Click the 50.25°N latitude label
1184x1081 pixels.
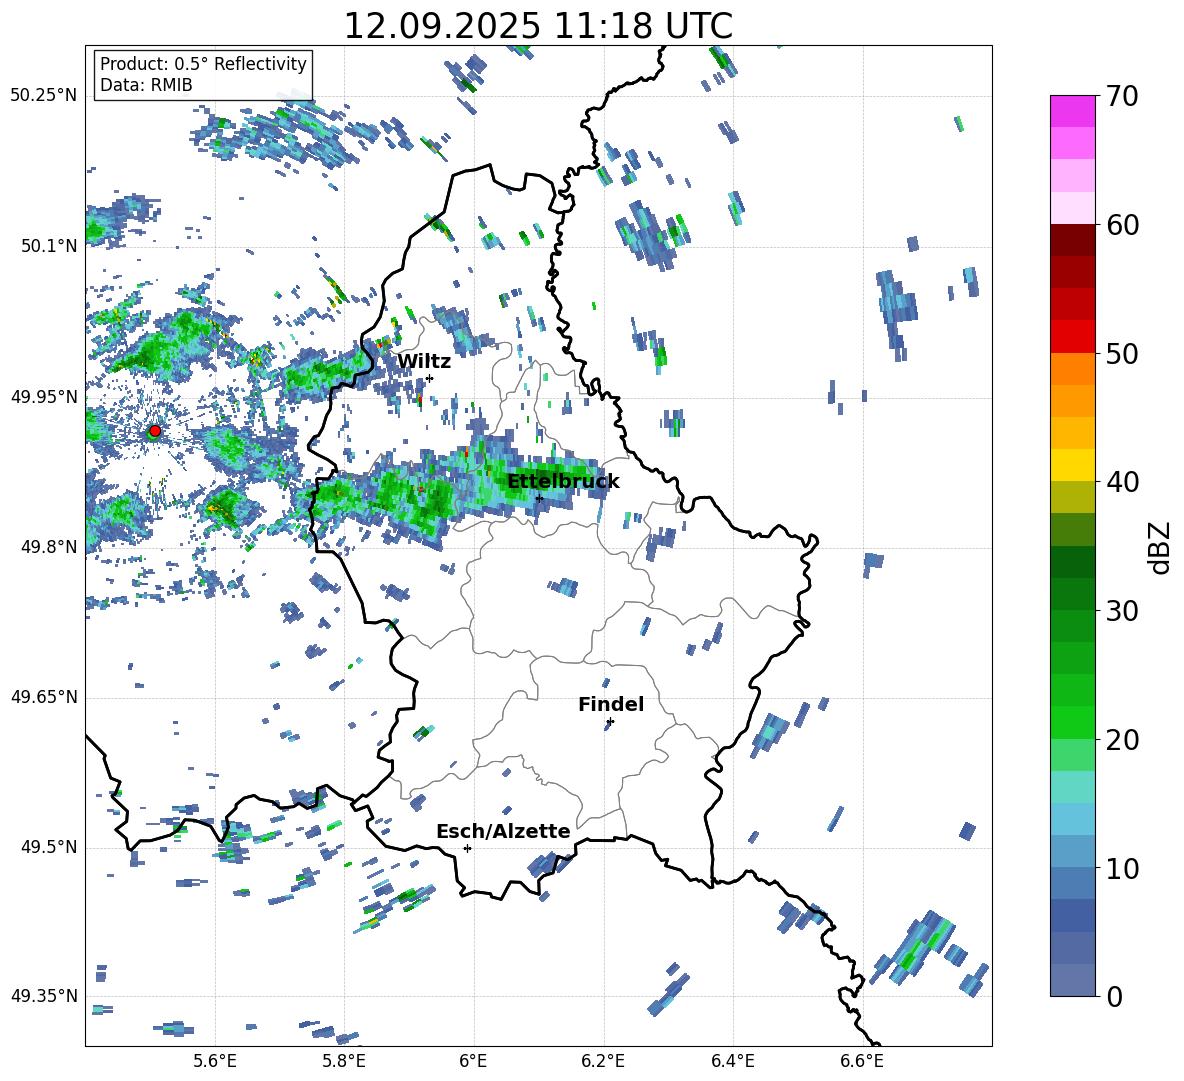click(x=44, y=96)
